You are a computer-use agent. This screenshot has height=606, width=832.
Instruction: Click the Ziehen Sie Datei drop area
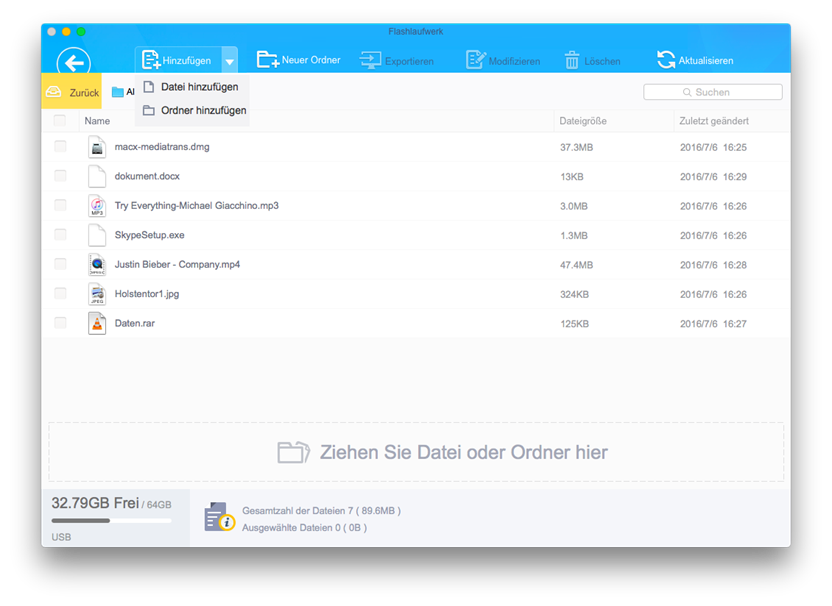point(416,452)
